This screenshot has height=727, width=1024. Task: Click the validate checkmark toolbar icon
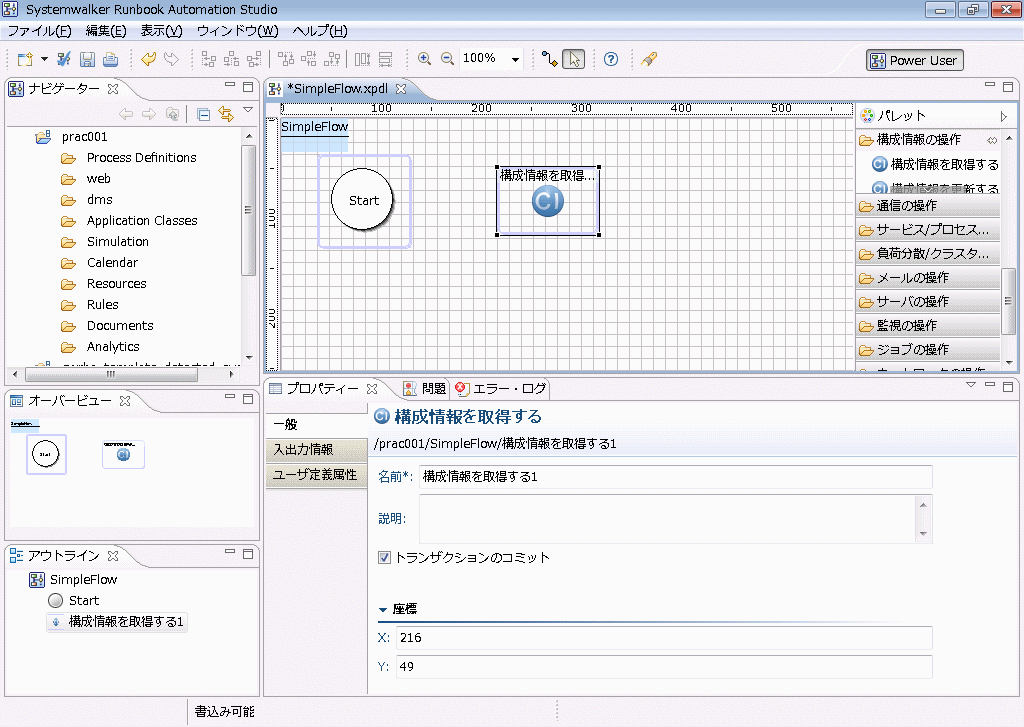click(x=63, y=59)
